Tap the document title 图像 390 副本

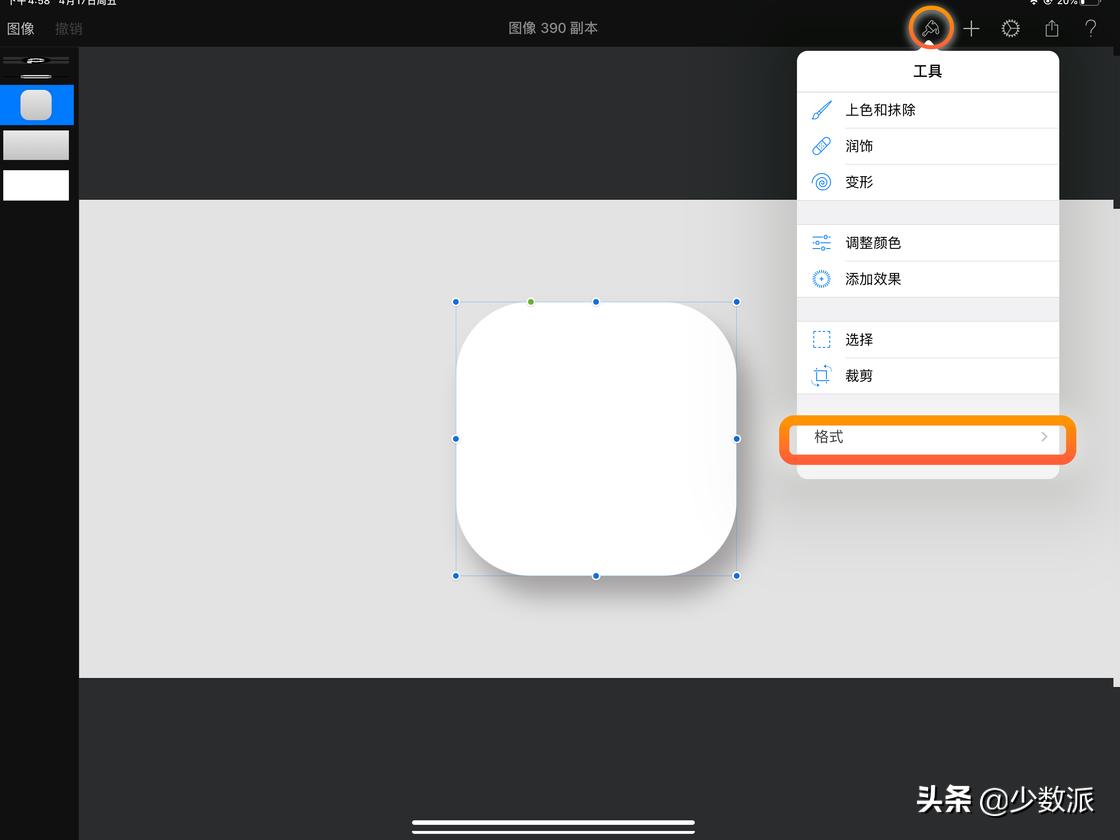pyautogui.click(x=553, y=28)
